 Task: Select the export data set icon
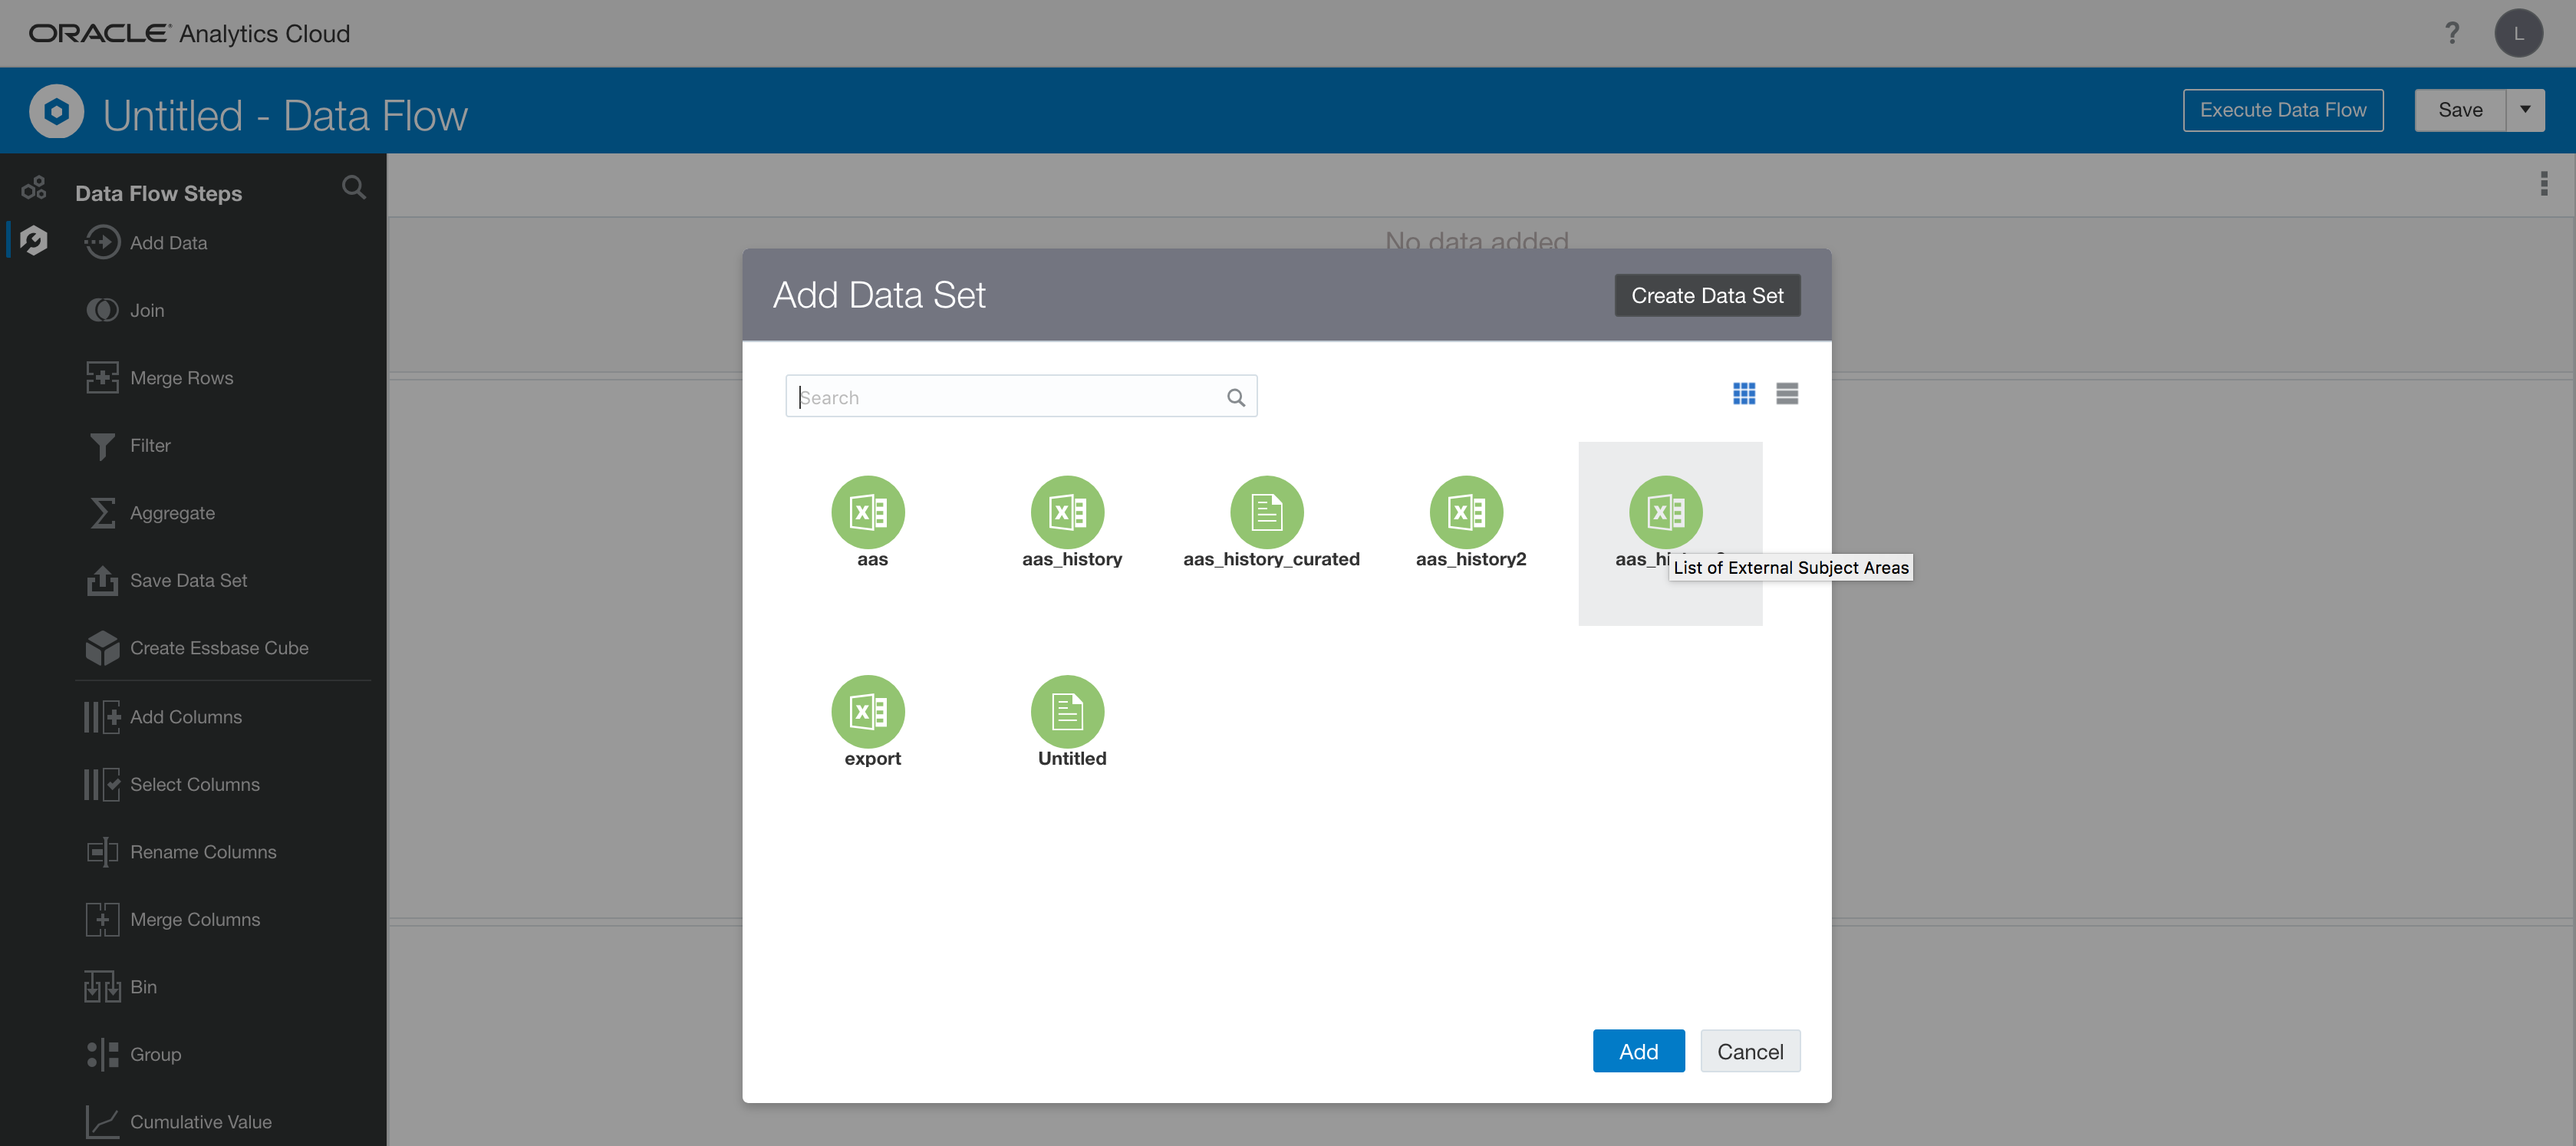[868, 711]
